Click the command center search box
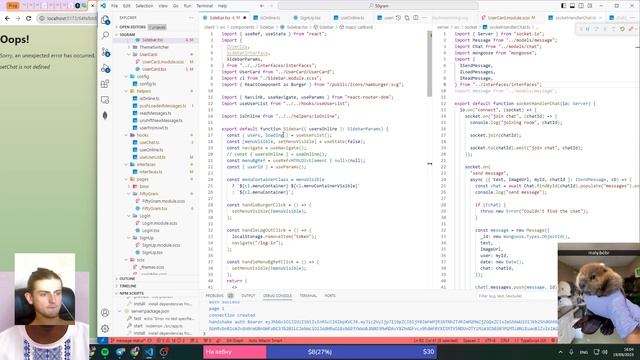 coord(378,6)
